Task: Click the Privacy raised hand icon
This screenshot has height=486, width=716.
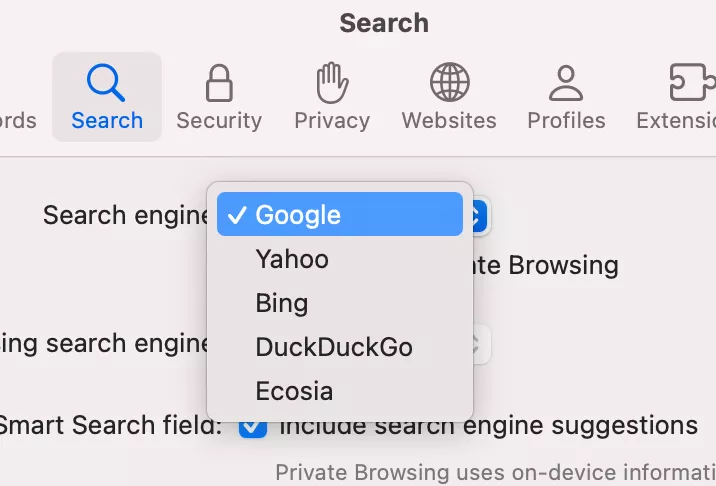Action: pyautogui.click(x=332, y=83)
